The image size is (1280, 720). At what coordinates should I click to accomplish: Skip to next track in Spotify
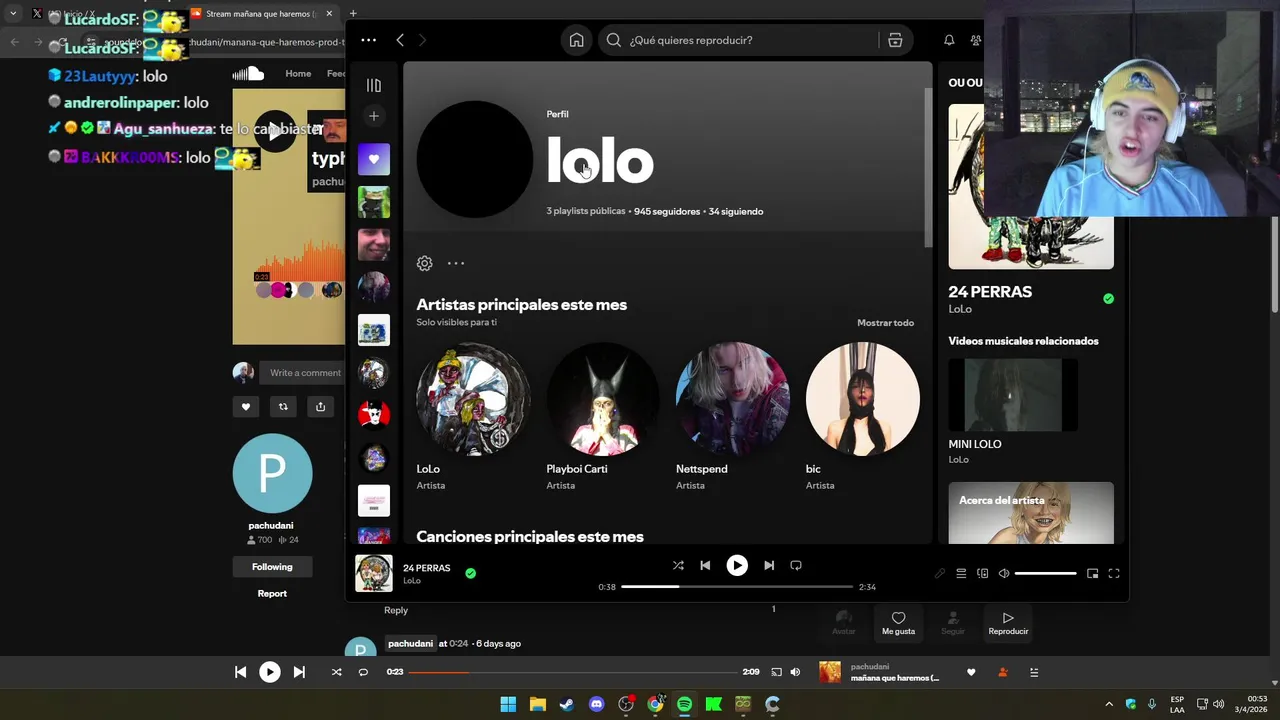click(x=769, y=565)
